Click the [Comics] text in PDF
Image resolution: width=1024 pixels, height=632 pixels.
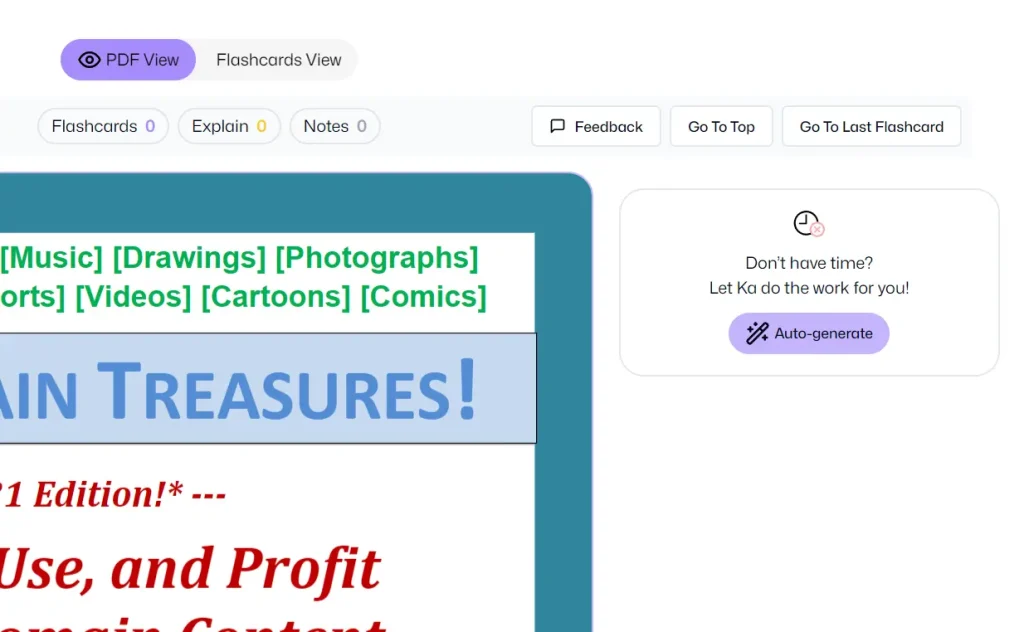(x=423, y=298)
